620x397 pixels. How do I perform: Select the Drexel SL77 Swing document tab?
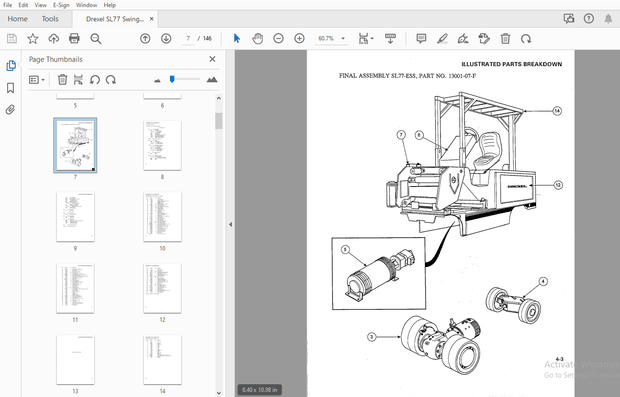(115, 19)
